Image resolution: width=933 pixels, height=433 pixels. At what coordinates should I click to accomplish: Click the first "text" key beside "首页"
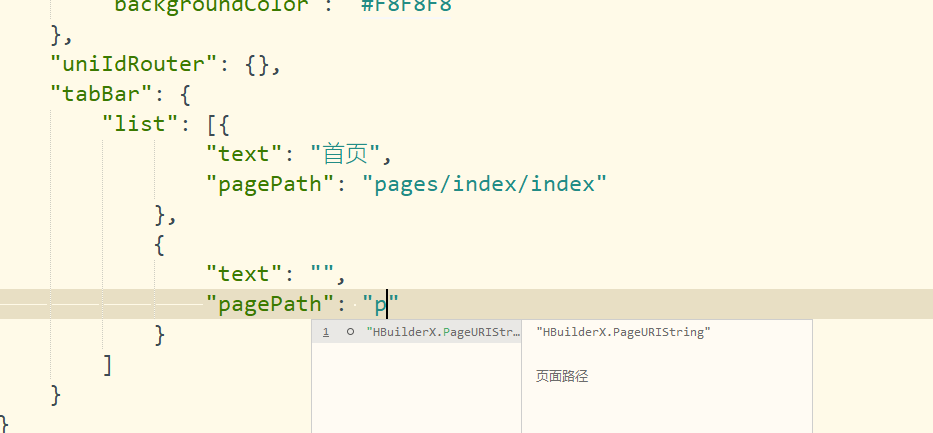point(246,154)
